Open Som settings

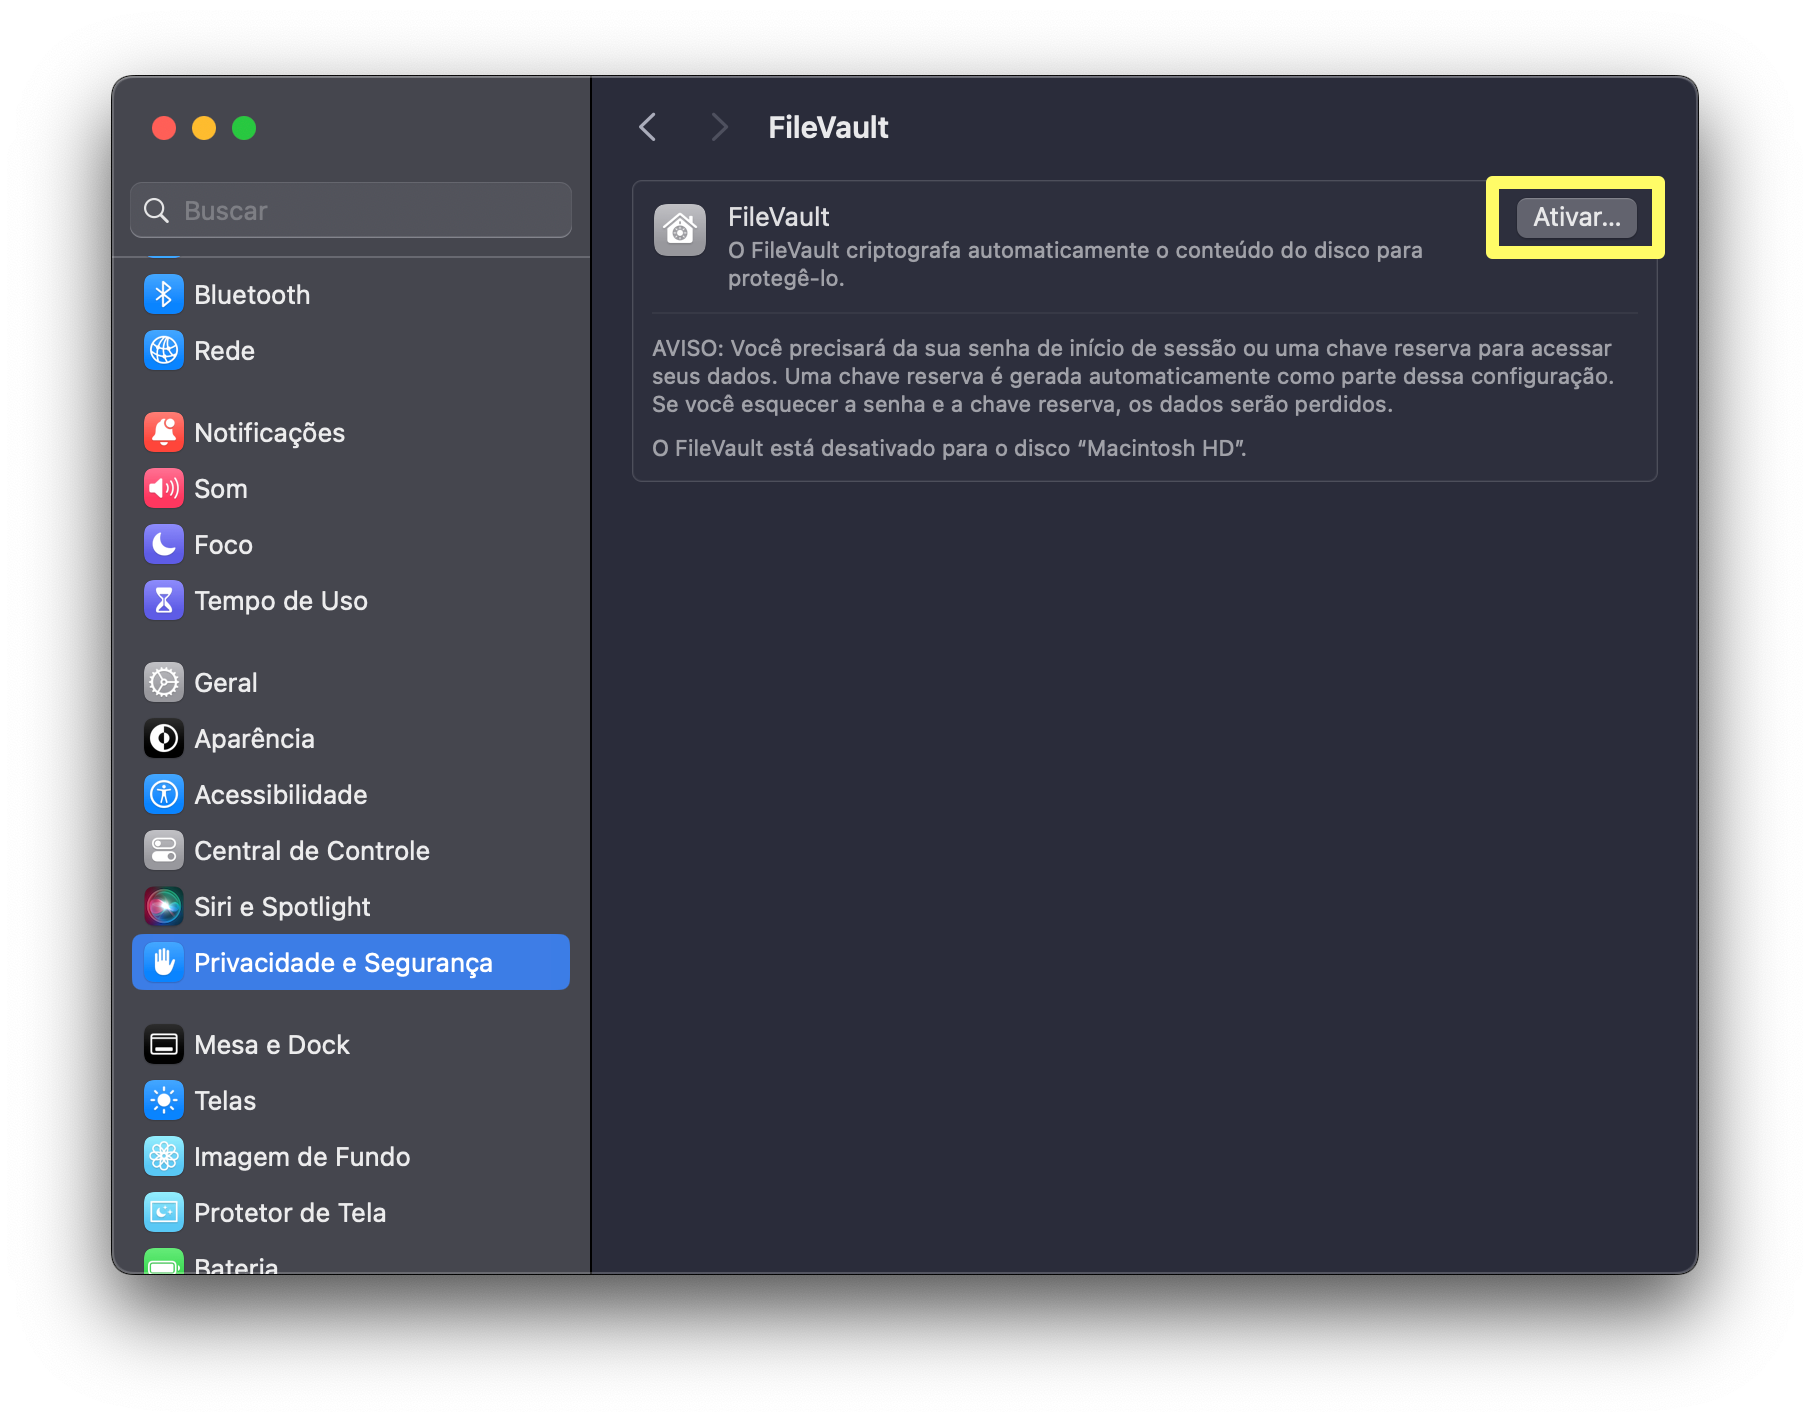point(219,488)
